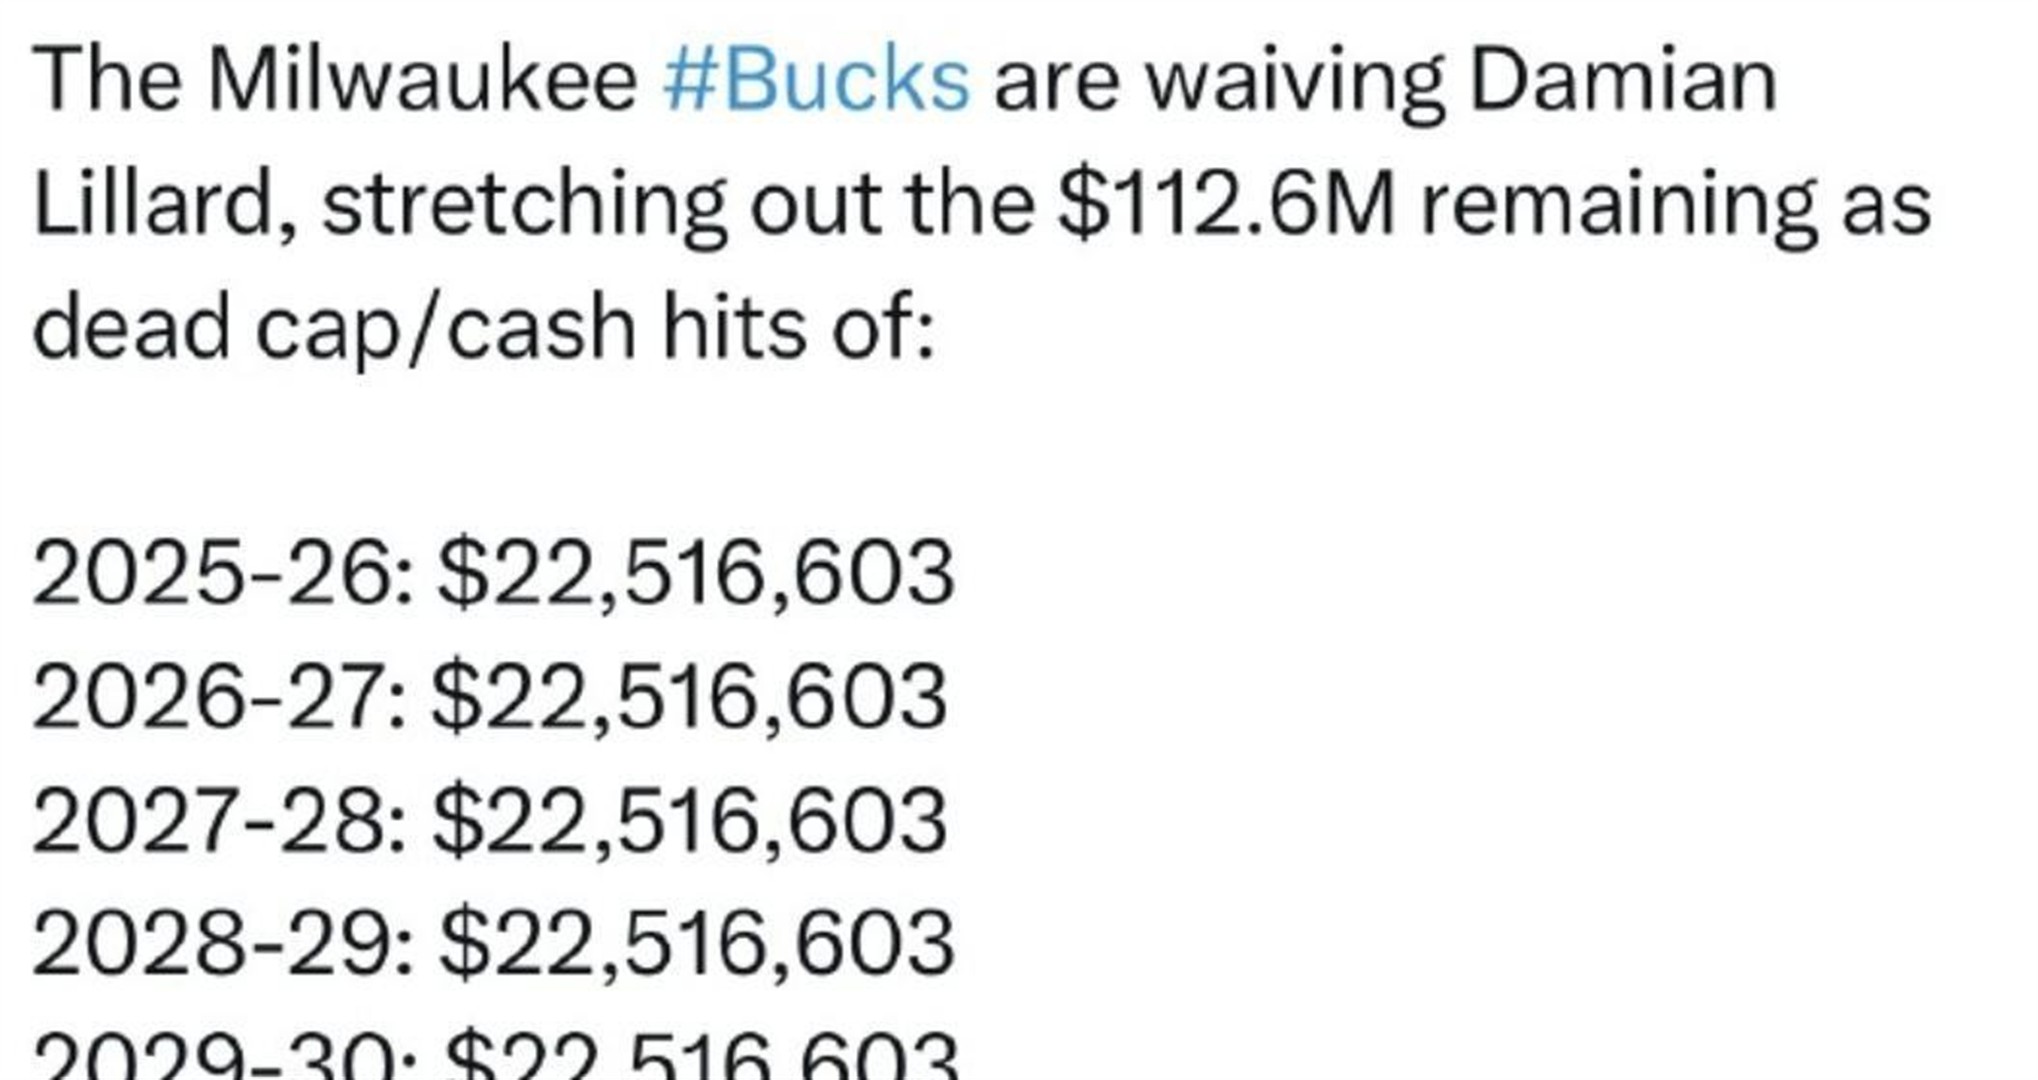Select the 2025-26 season label
2038x1080 pixels.
click(222, 573)
